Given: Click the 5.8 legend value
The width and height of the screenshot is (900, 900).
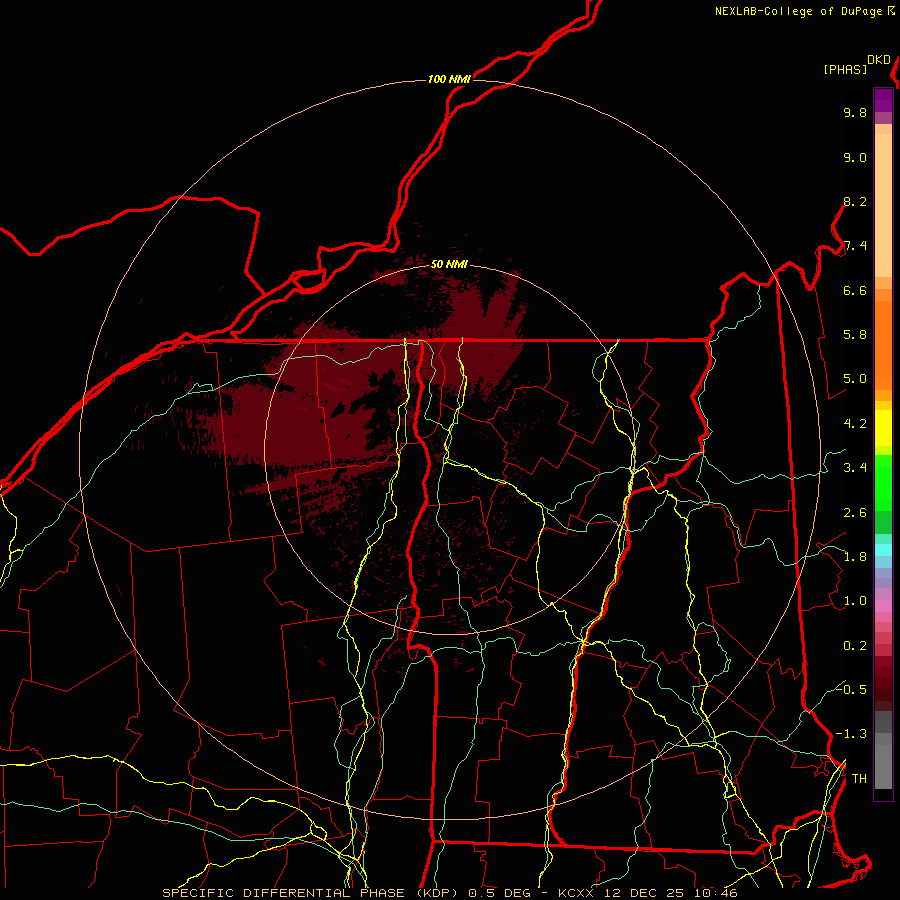Looking at the screenshot, I should point(855,335).
